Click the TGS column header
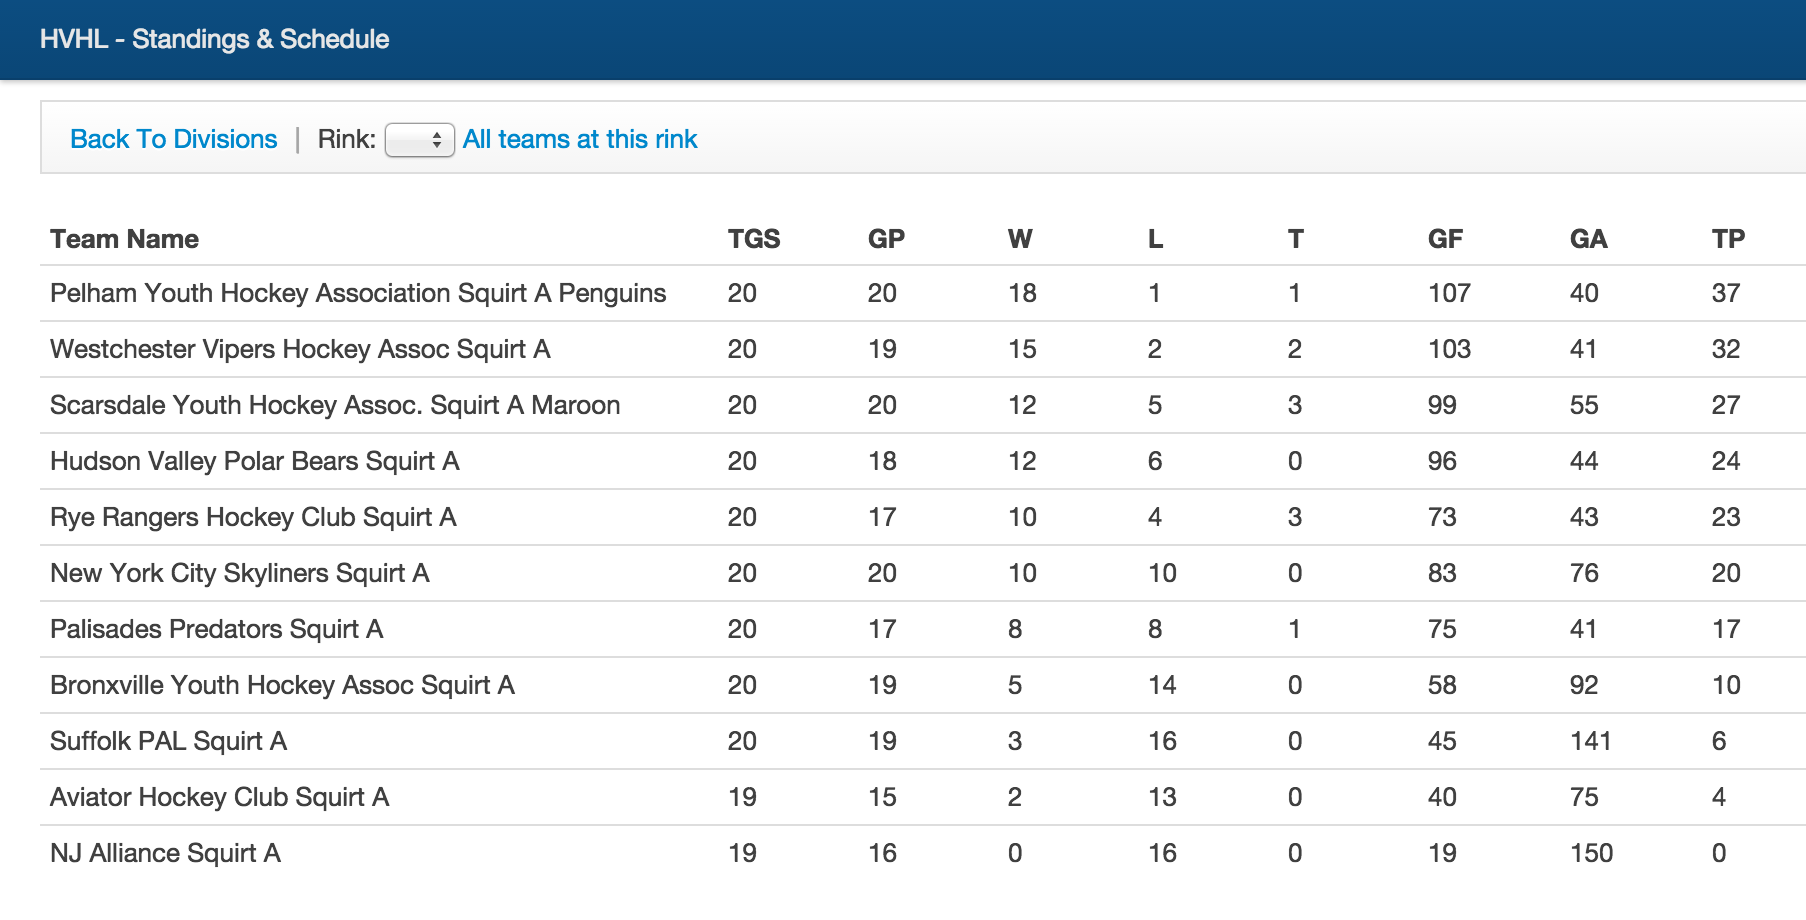 click(x=753, y=239)
